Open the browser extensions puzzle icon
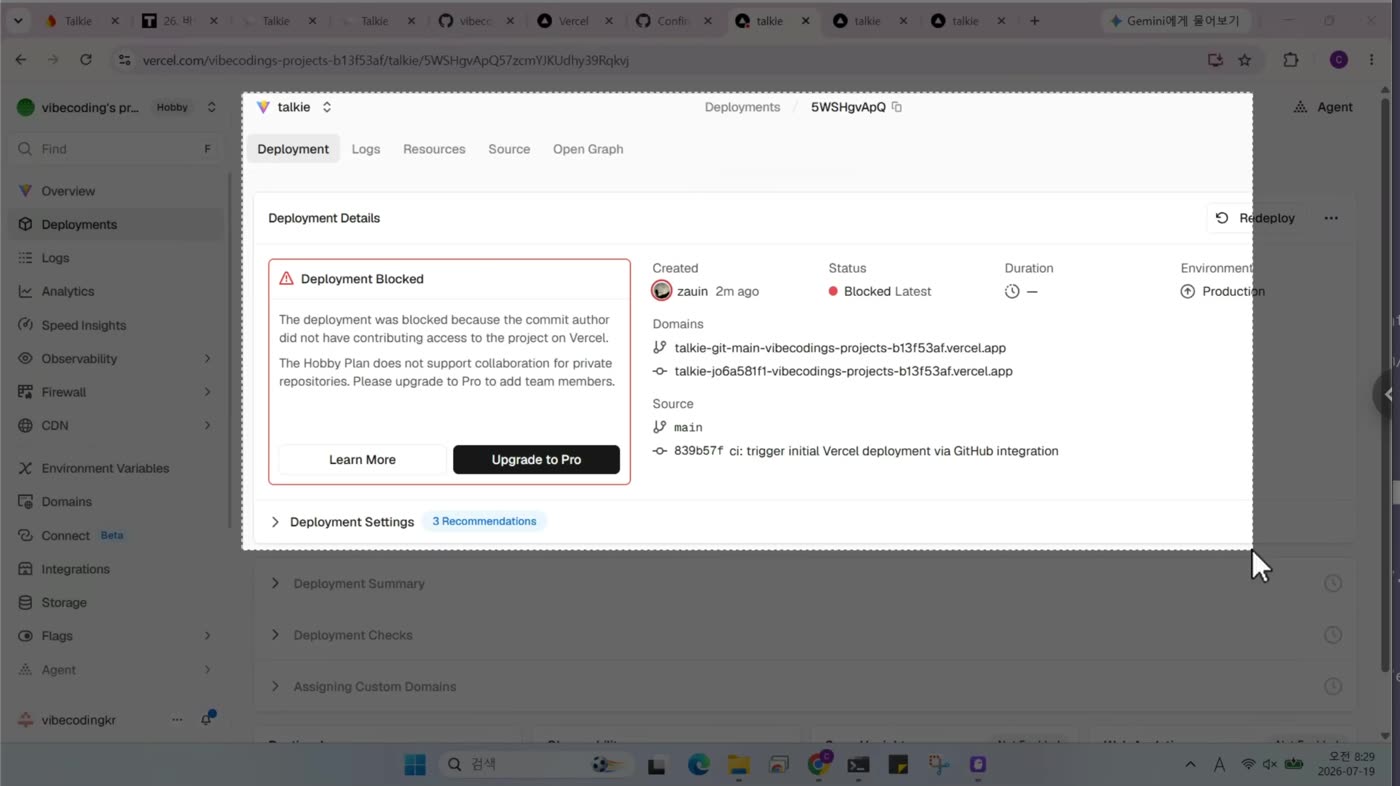This screenshot has width=1400, height=786. coord(1291,60)
